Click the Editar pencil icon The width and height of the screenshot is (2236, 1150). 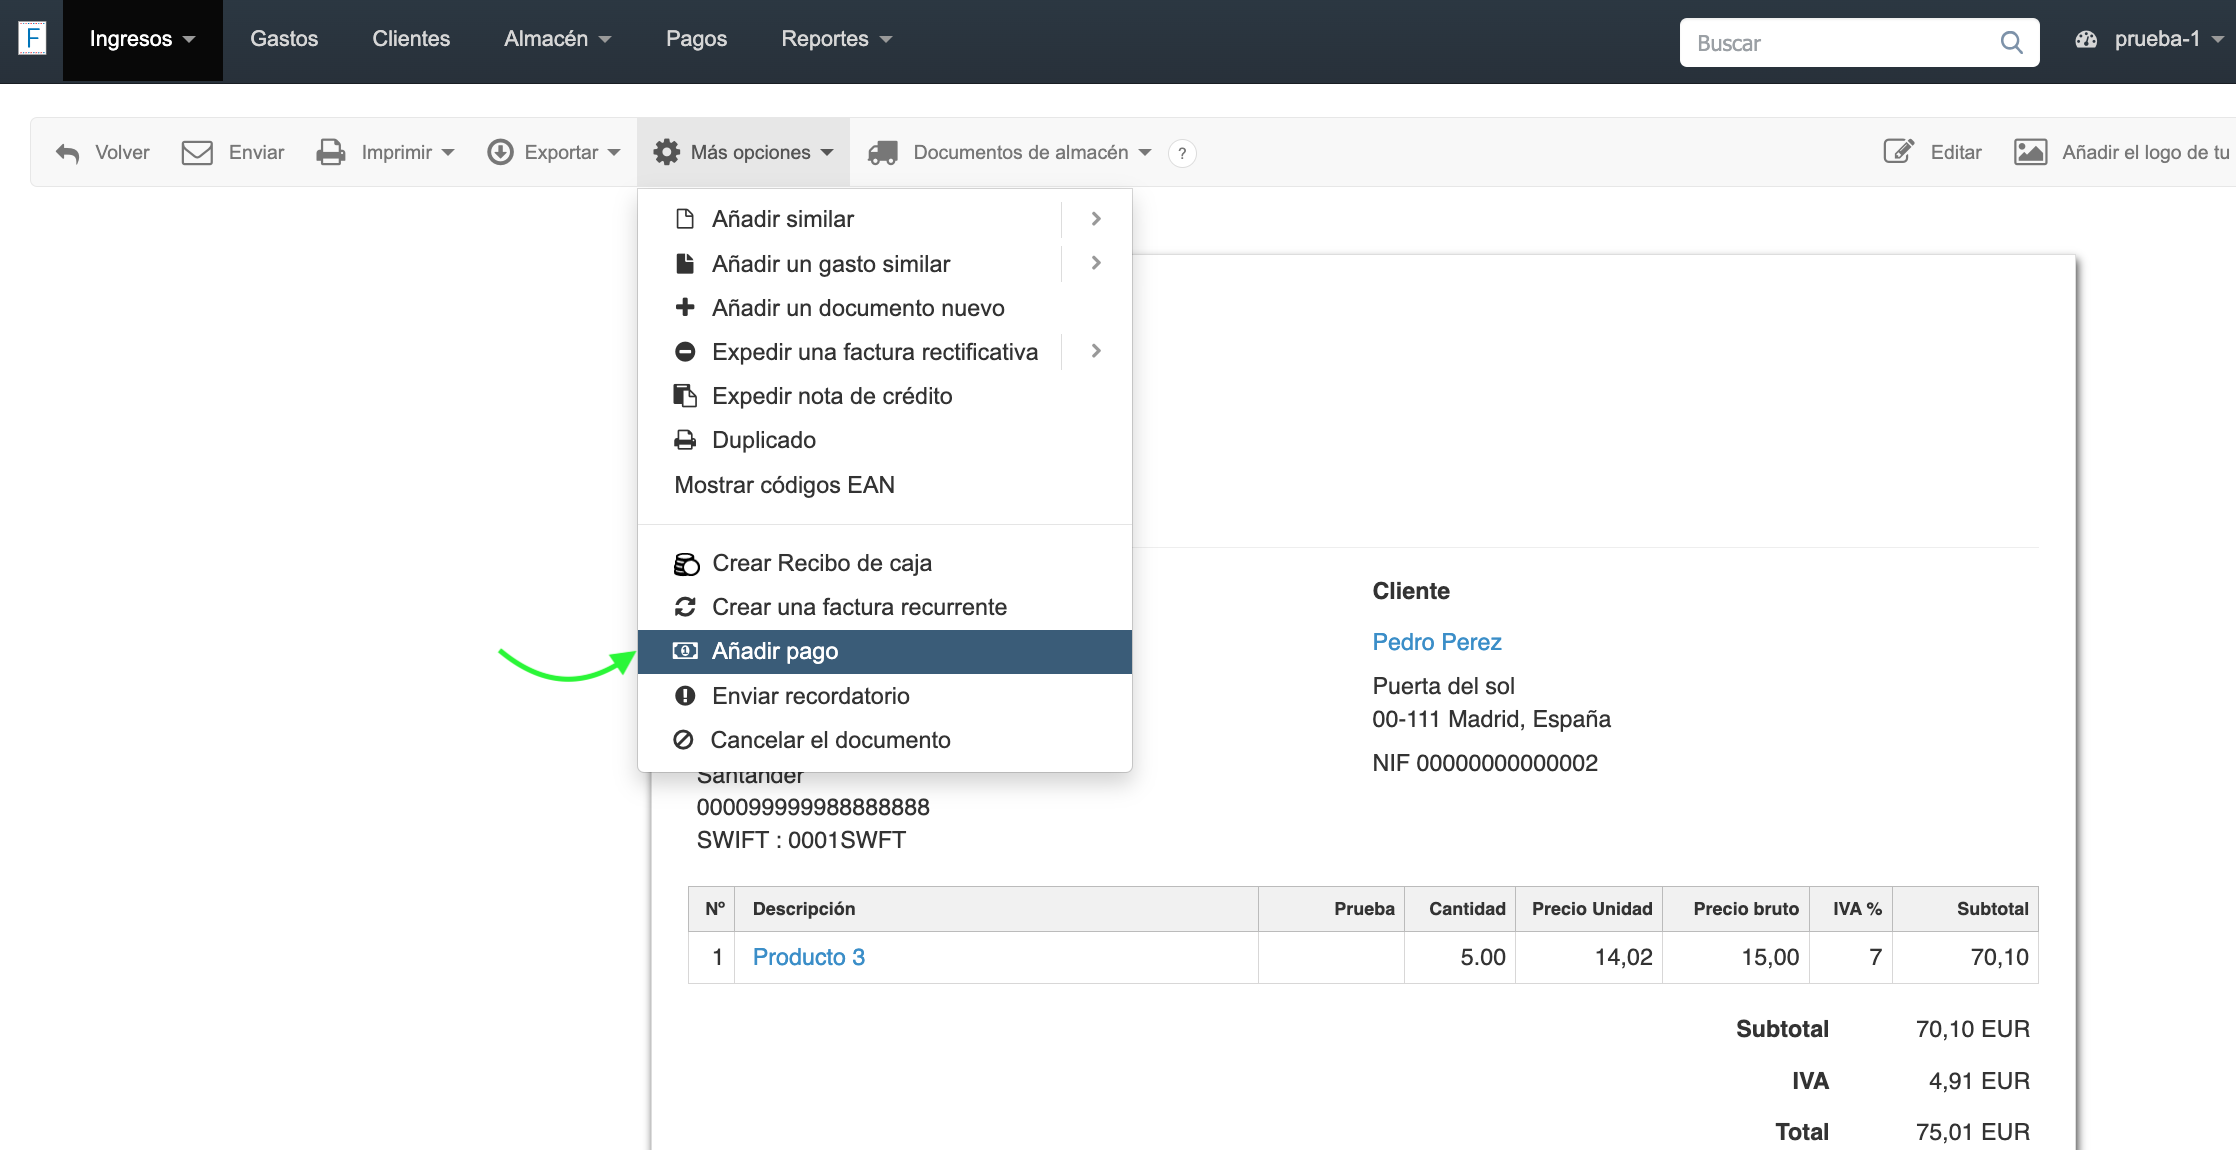pos(1898,152)
